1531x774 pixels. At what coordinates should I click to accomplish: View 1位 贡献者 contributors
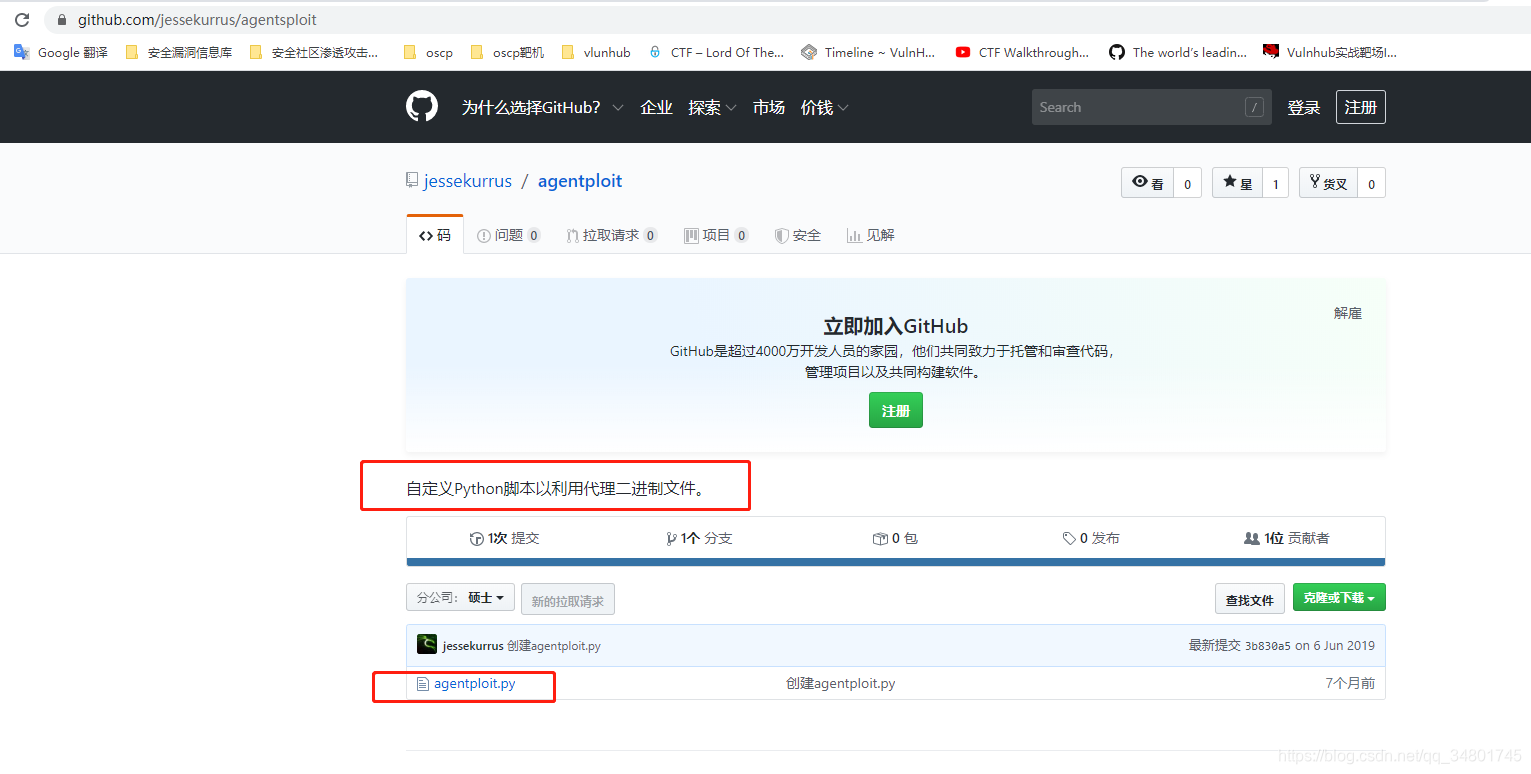[1286, 538]
